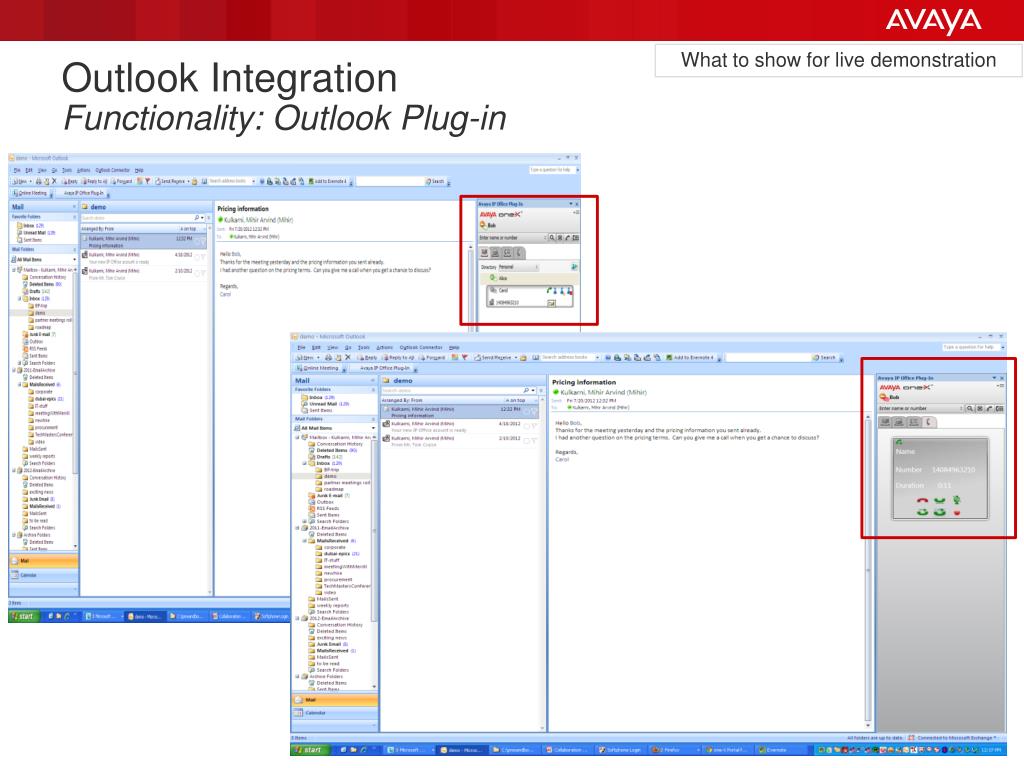Click Reply to All in the front Outlook toolbar
Screen dimensions: 1024x768
click(x=399, y=358)
